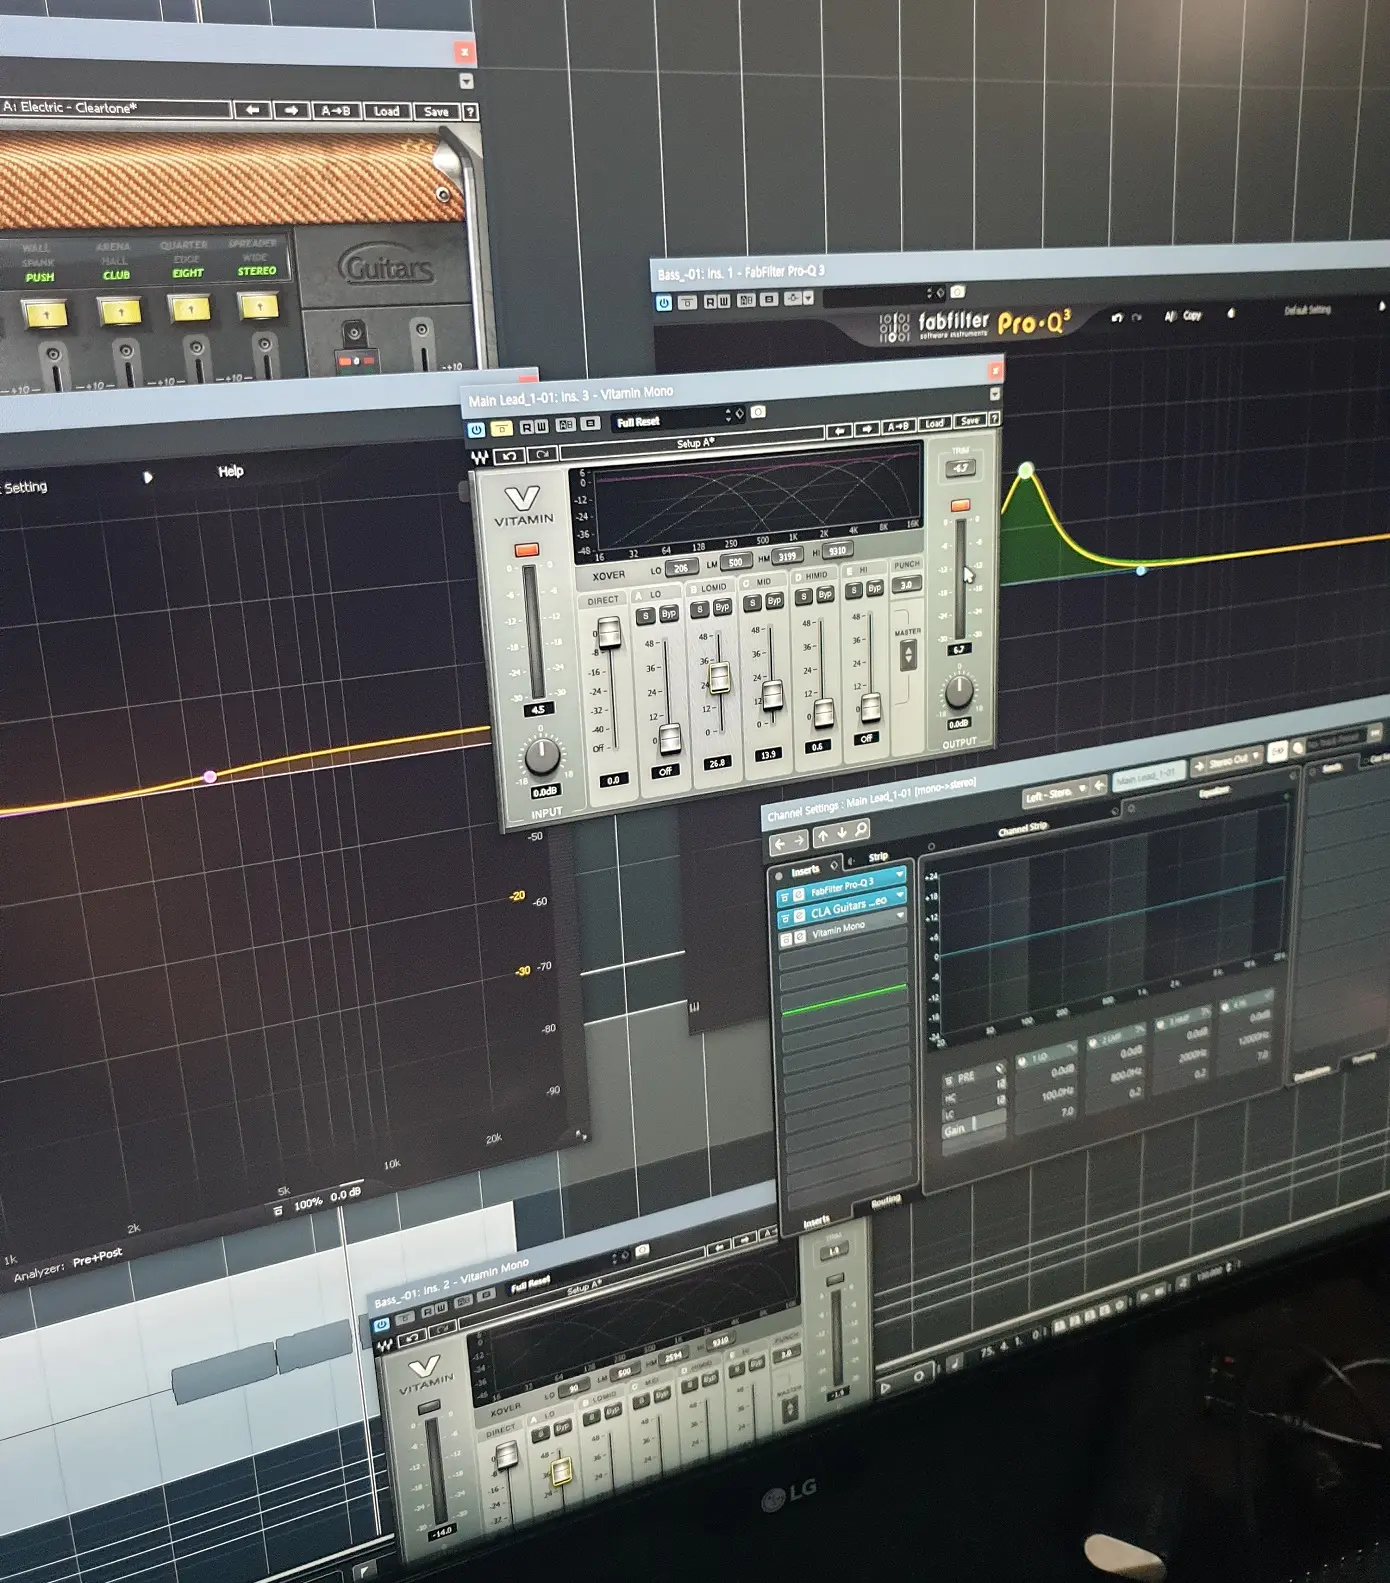Image resolution: width=1390 pixels, height=1583 pixels.
Task: Go to previous preset in CLA Guitars window
Action: point(252,110)
